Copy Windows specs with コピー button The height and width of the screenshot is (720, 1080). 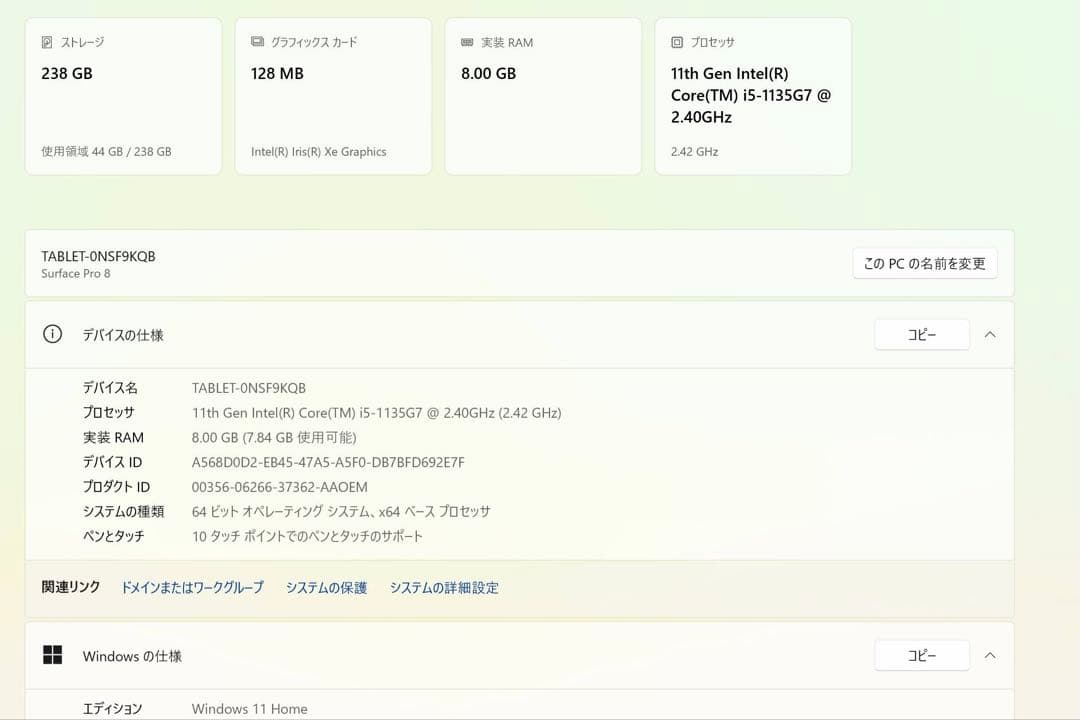(x=921, y=655)
